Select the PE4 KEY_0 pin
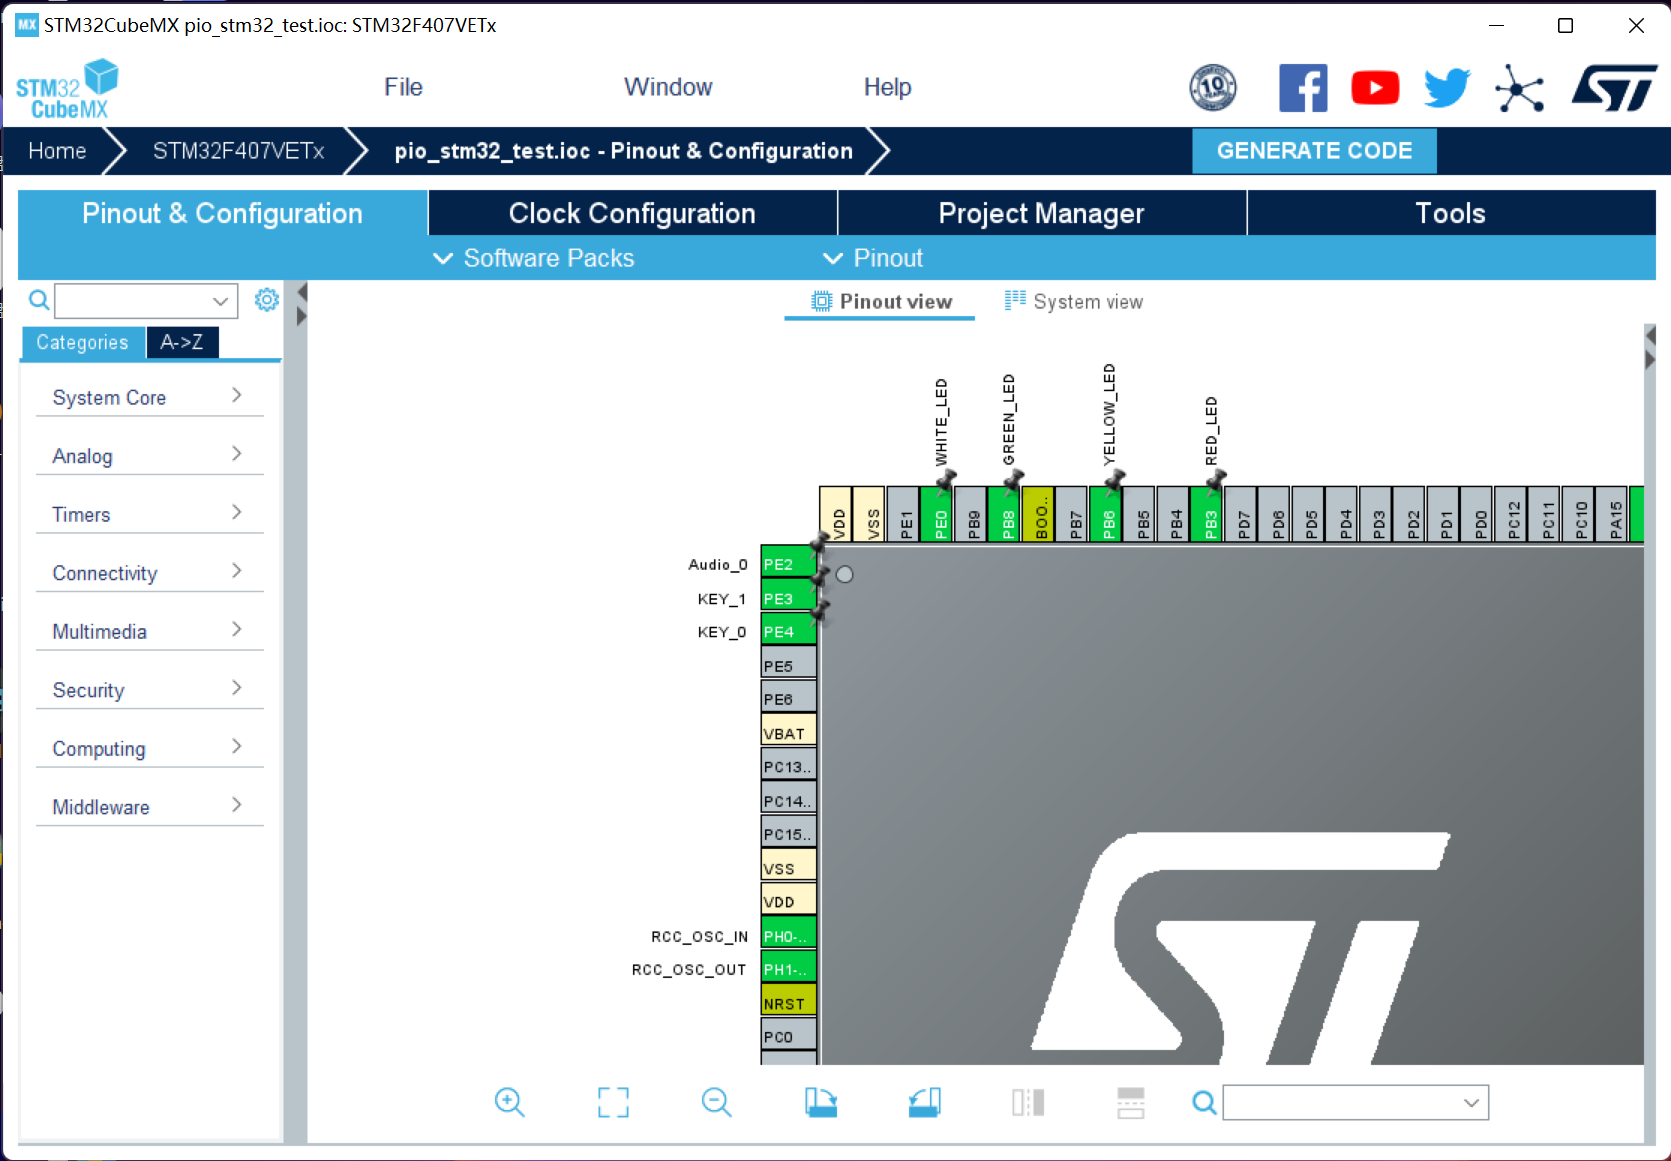 (x=788, y=631)
